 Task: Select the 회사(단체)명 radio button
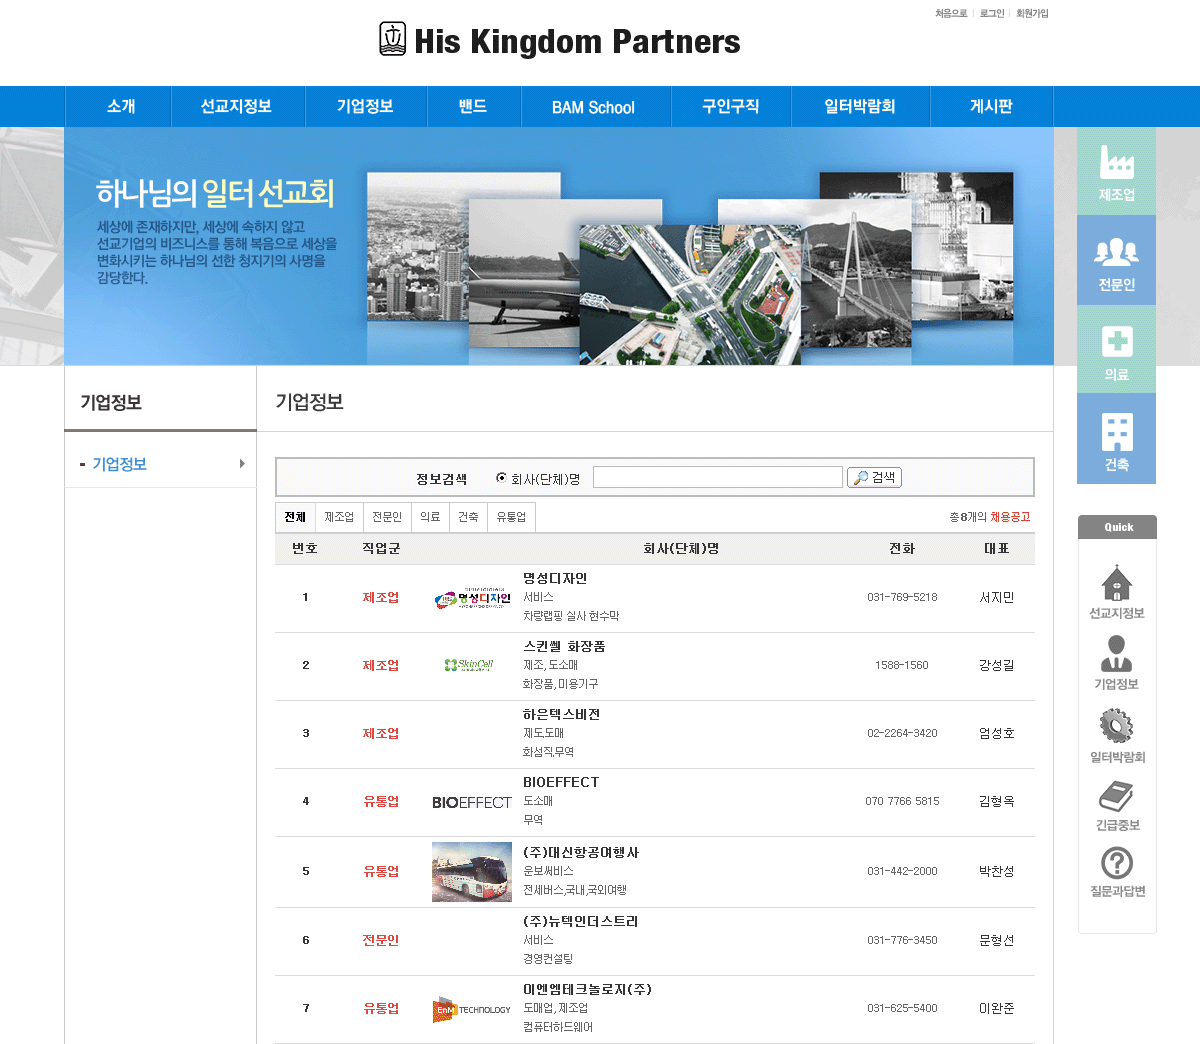click(x=501, y=478)
